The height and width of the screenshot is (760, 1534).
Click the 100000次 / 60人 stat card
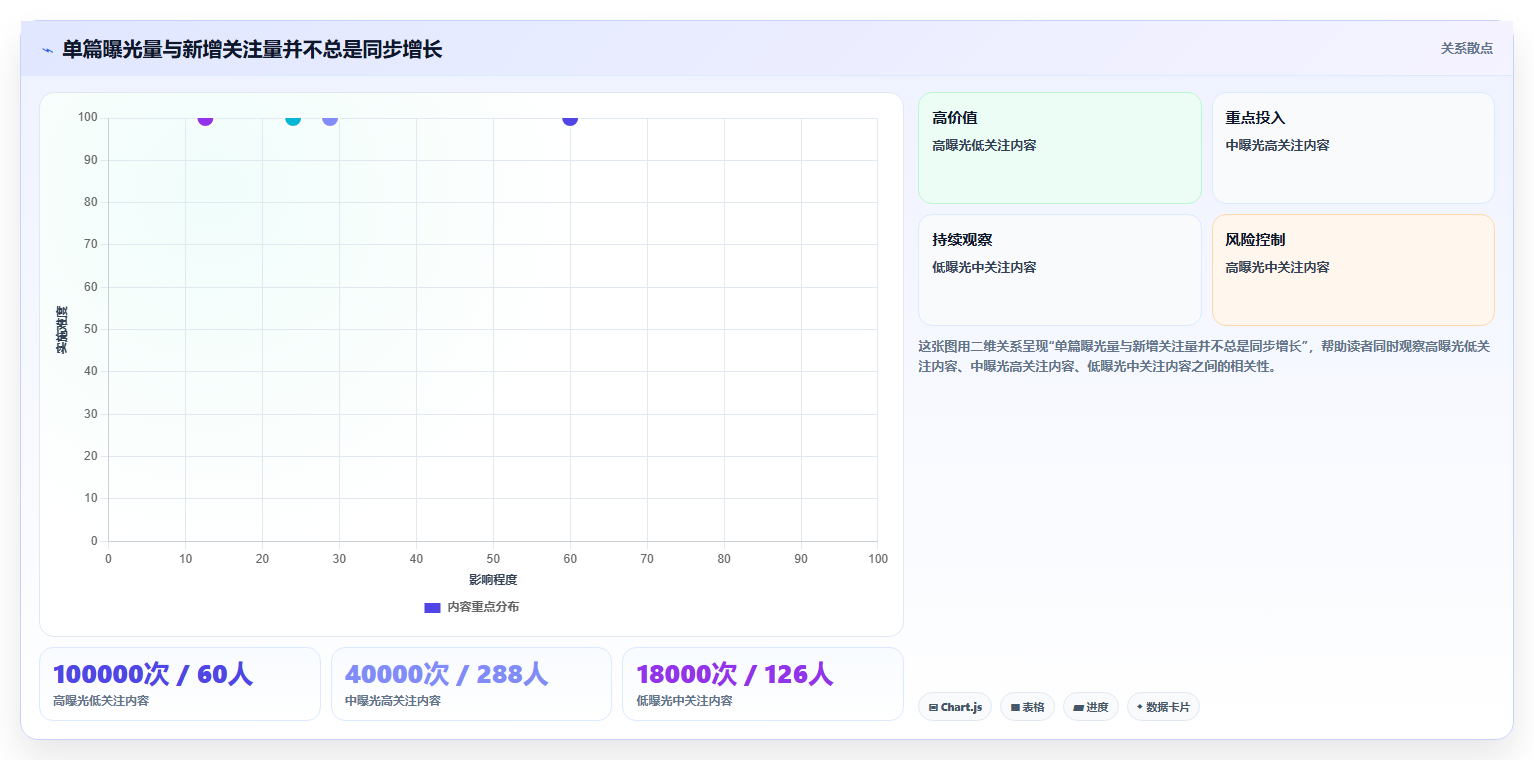coord(180,684)
